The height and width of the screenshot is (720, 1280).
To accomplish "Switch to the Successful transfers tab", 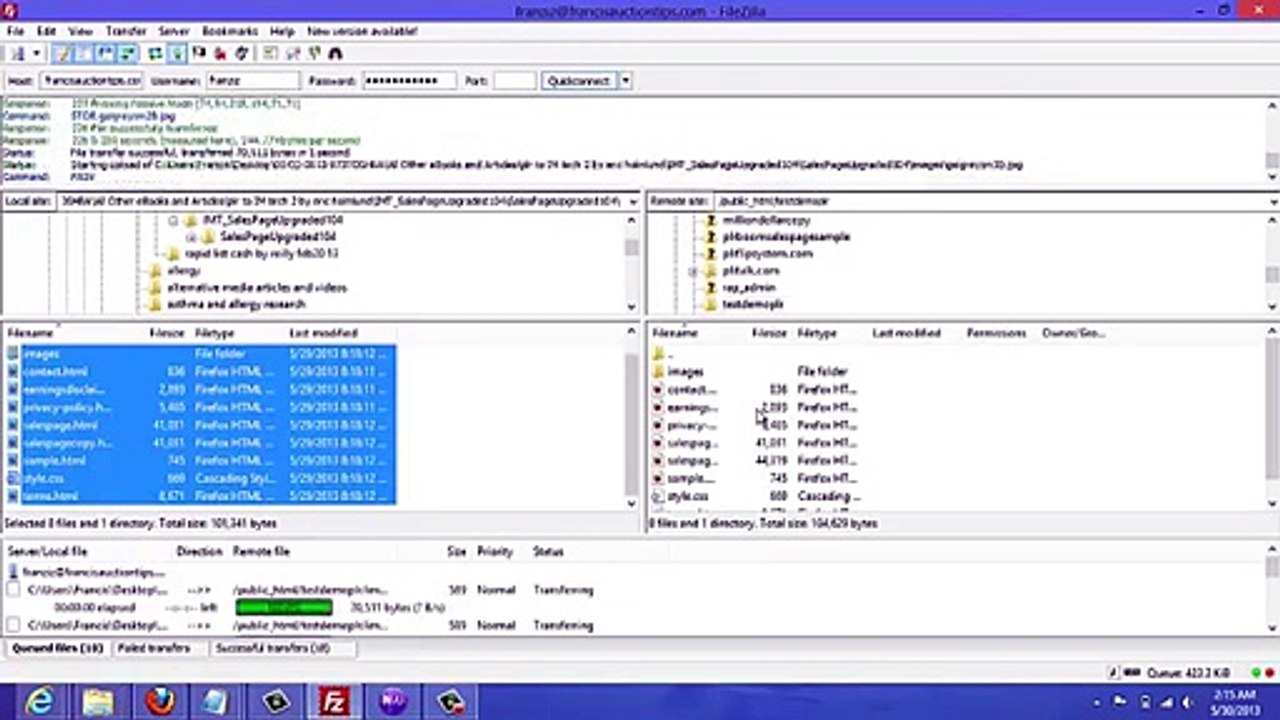I will [273, 648].
